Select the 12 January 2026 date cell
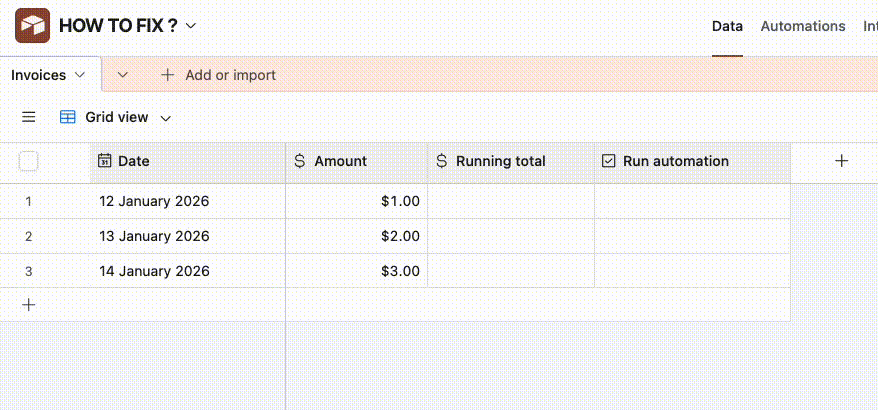Image resolution: width=878 pixels, height=410 pixels. pyautogui.click(x=187, y=201)
